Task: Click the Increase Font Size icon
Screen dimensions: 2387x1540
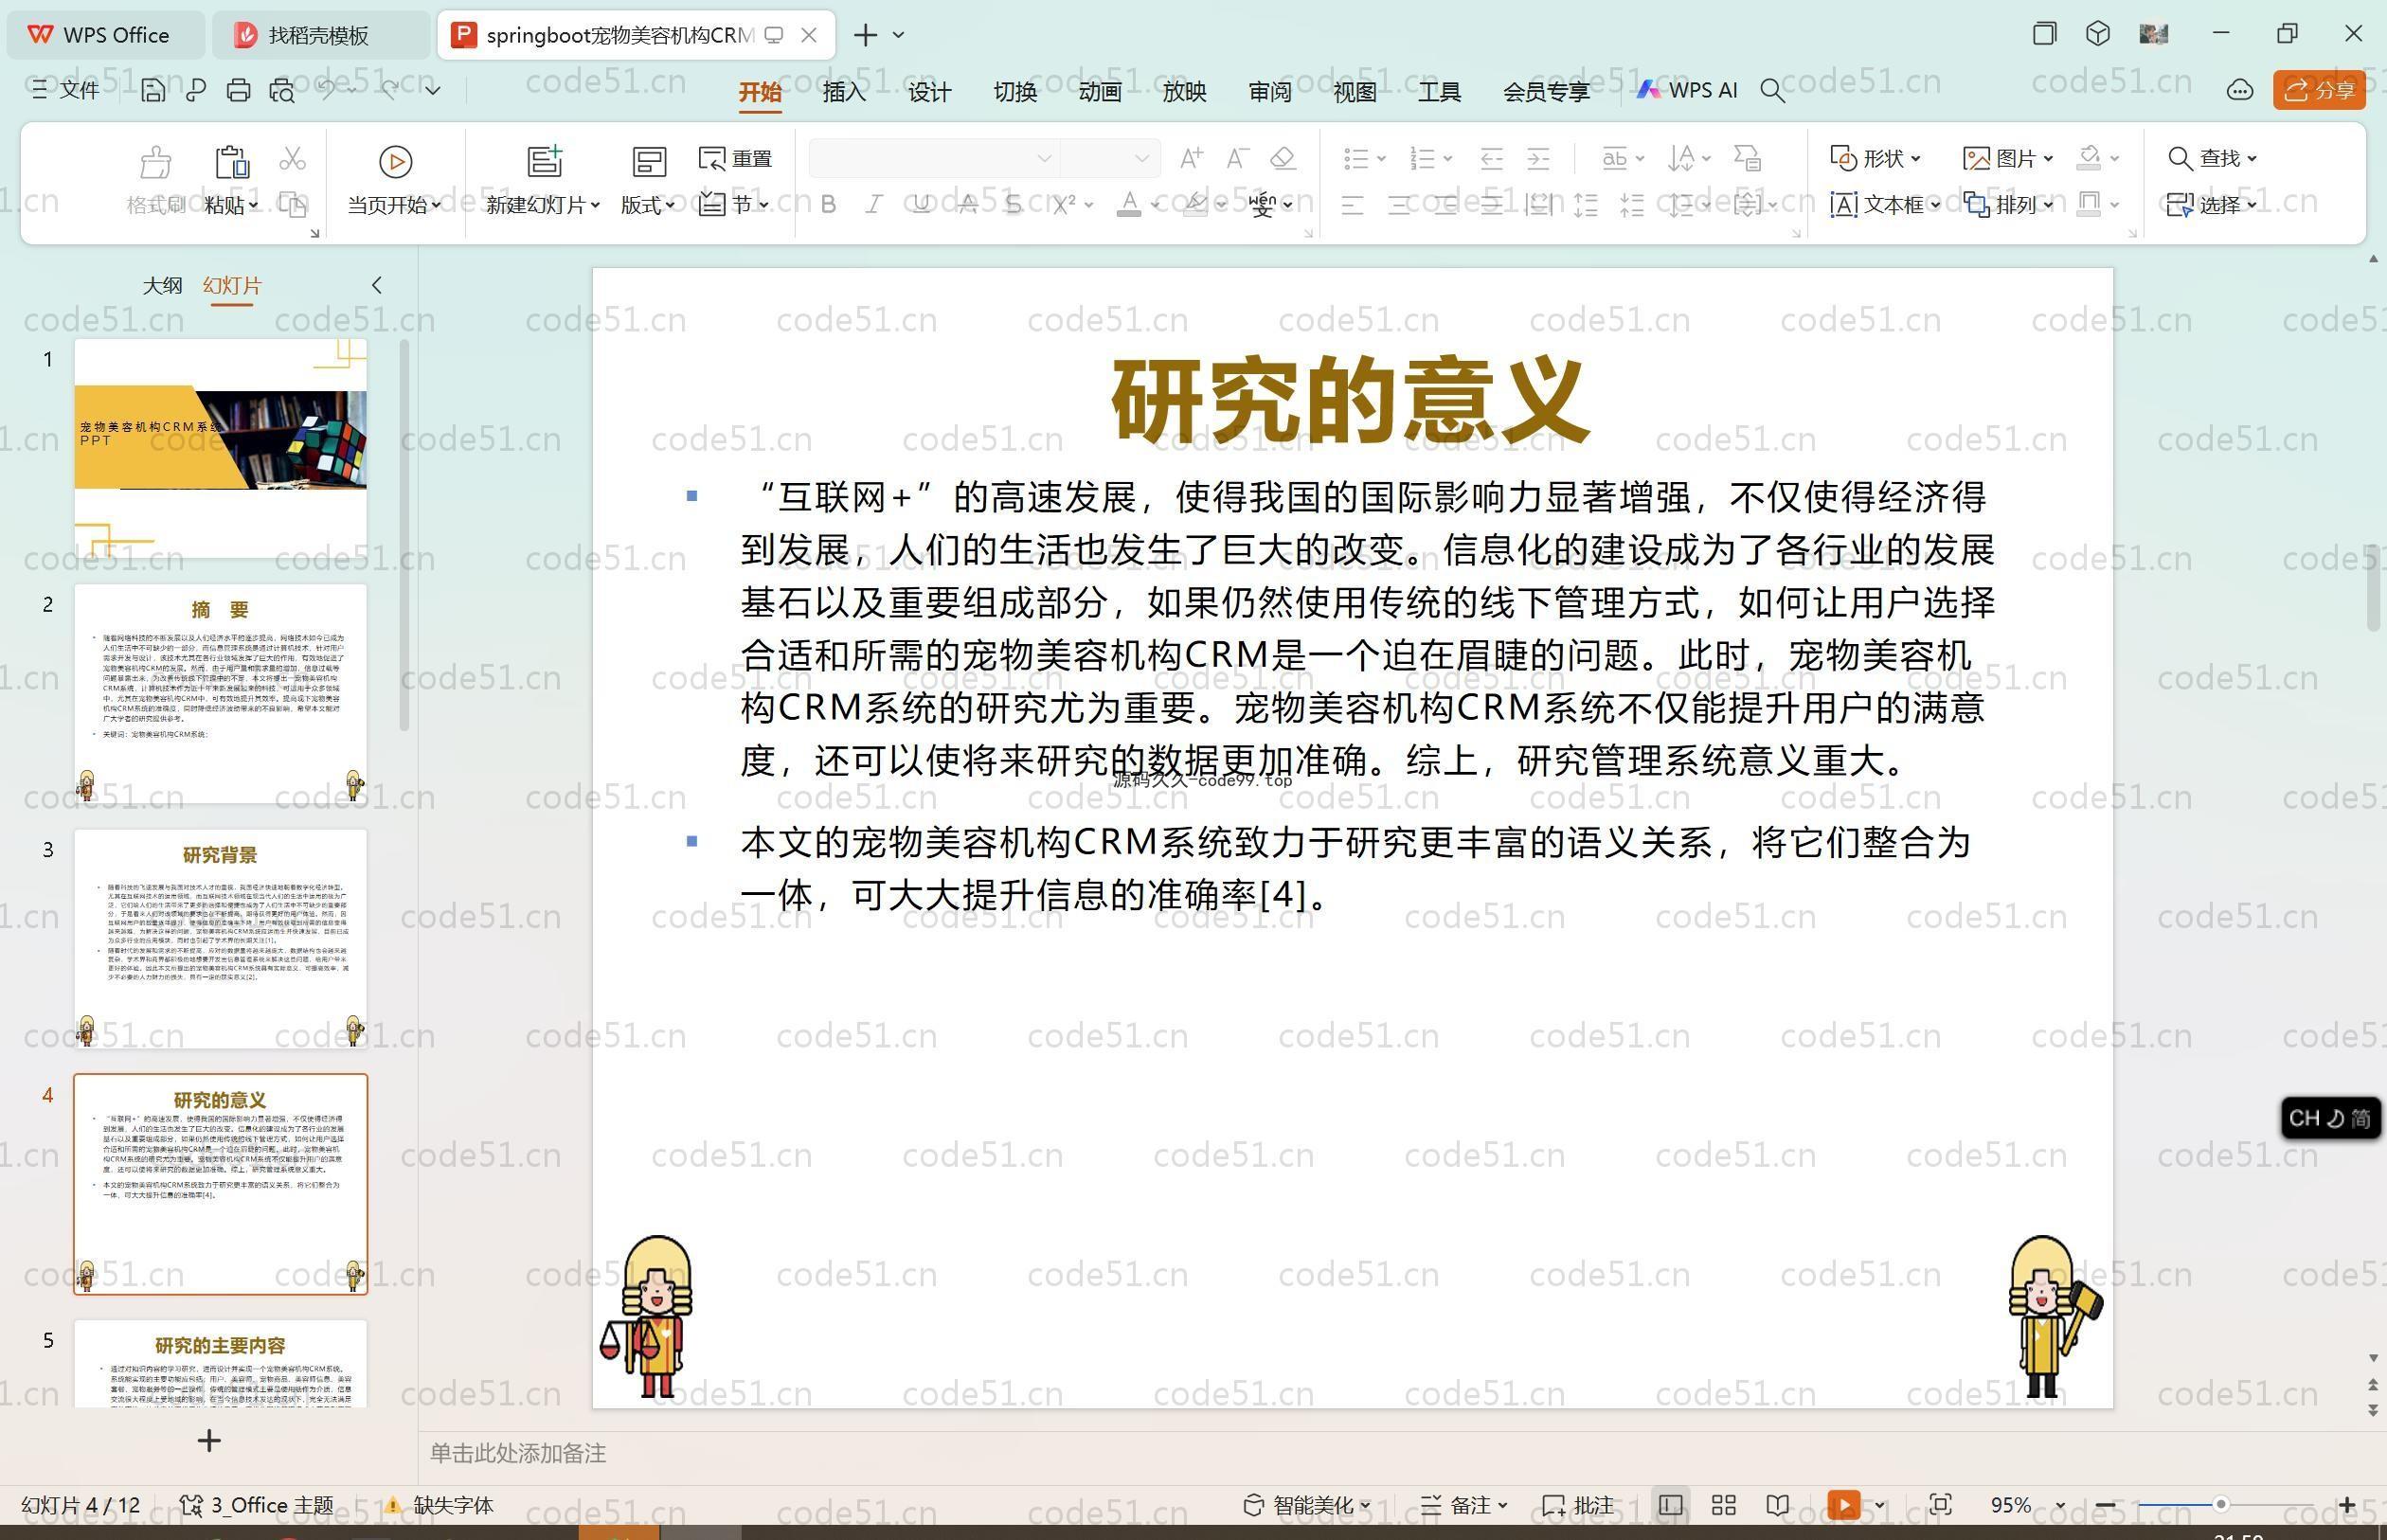Action: pyautogui.click(x=1190, y=158)
